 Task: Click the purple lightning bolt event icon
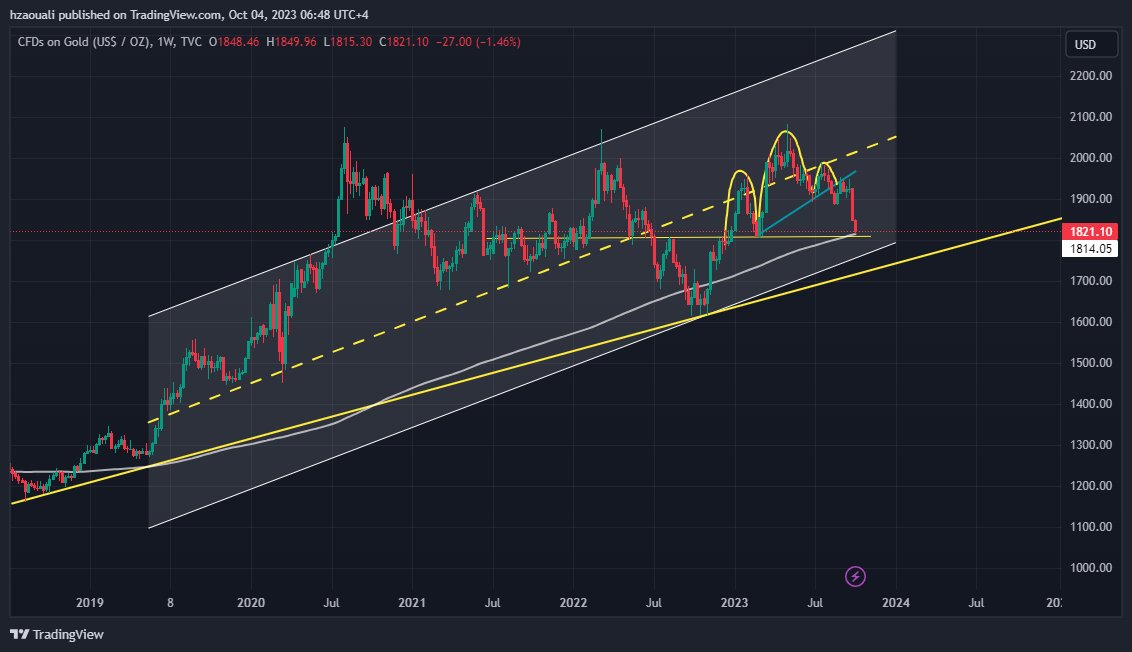point(855,576)
